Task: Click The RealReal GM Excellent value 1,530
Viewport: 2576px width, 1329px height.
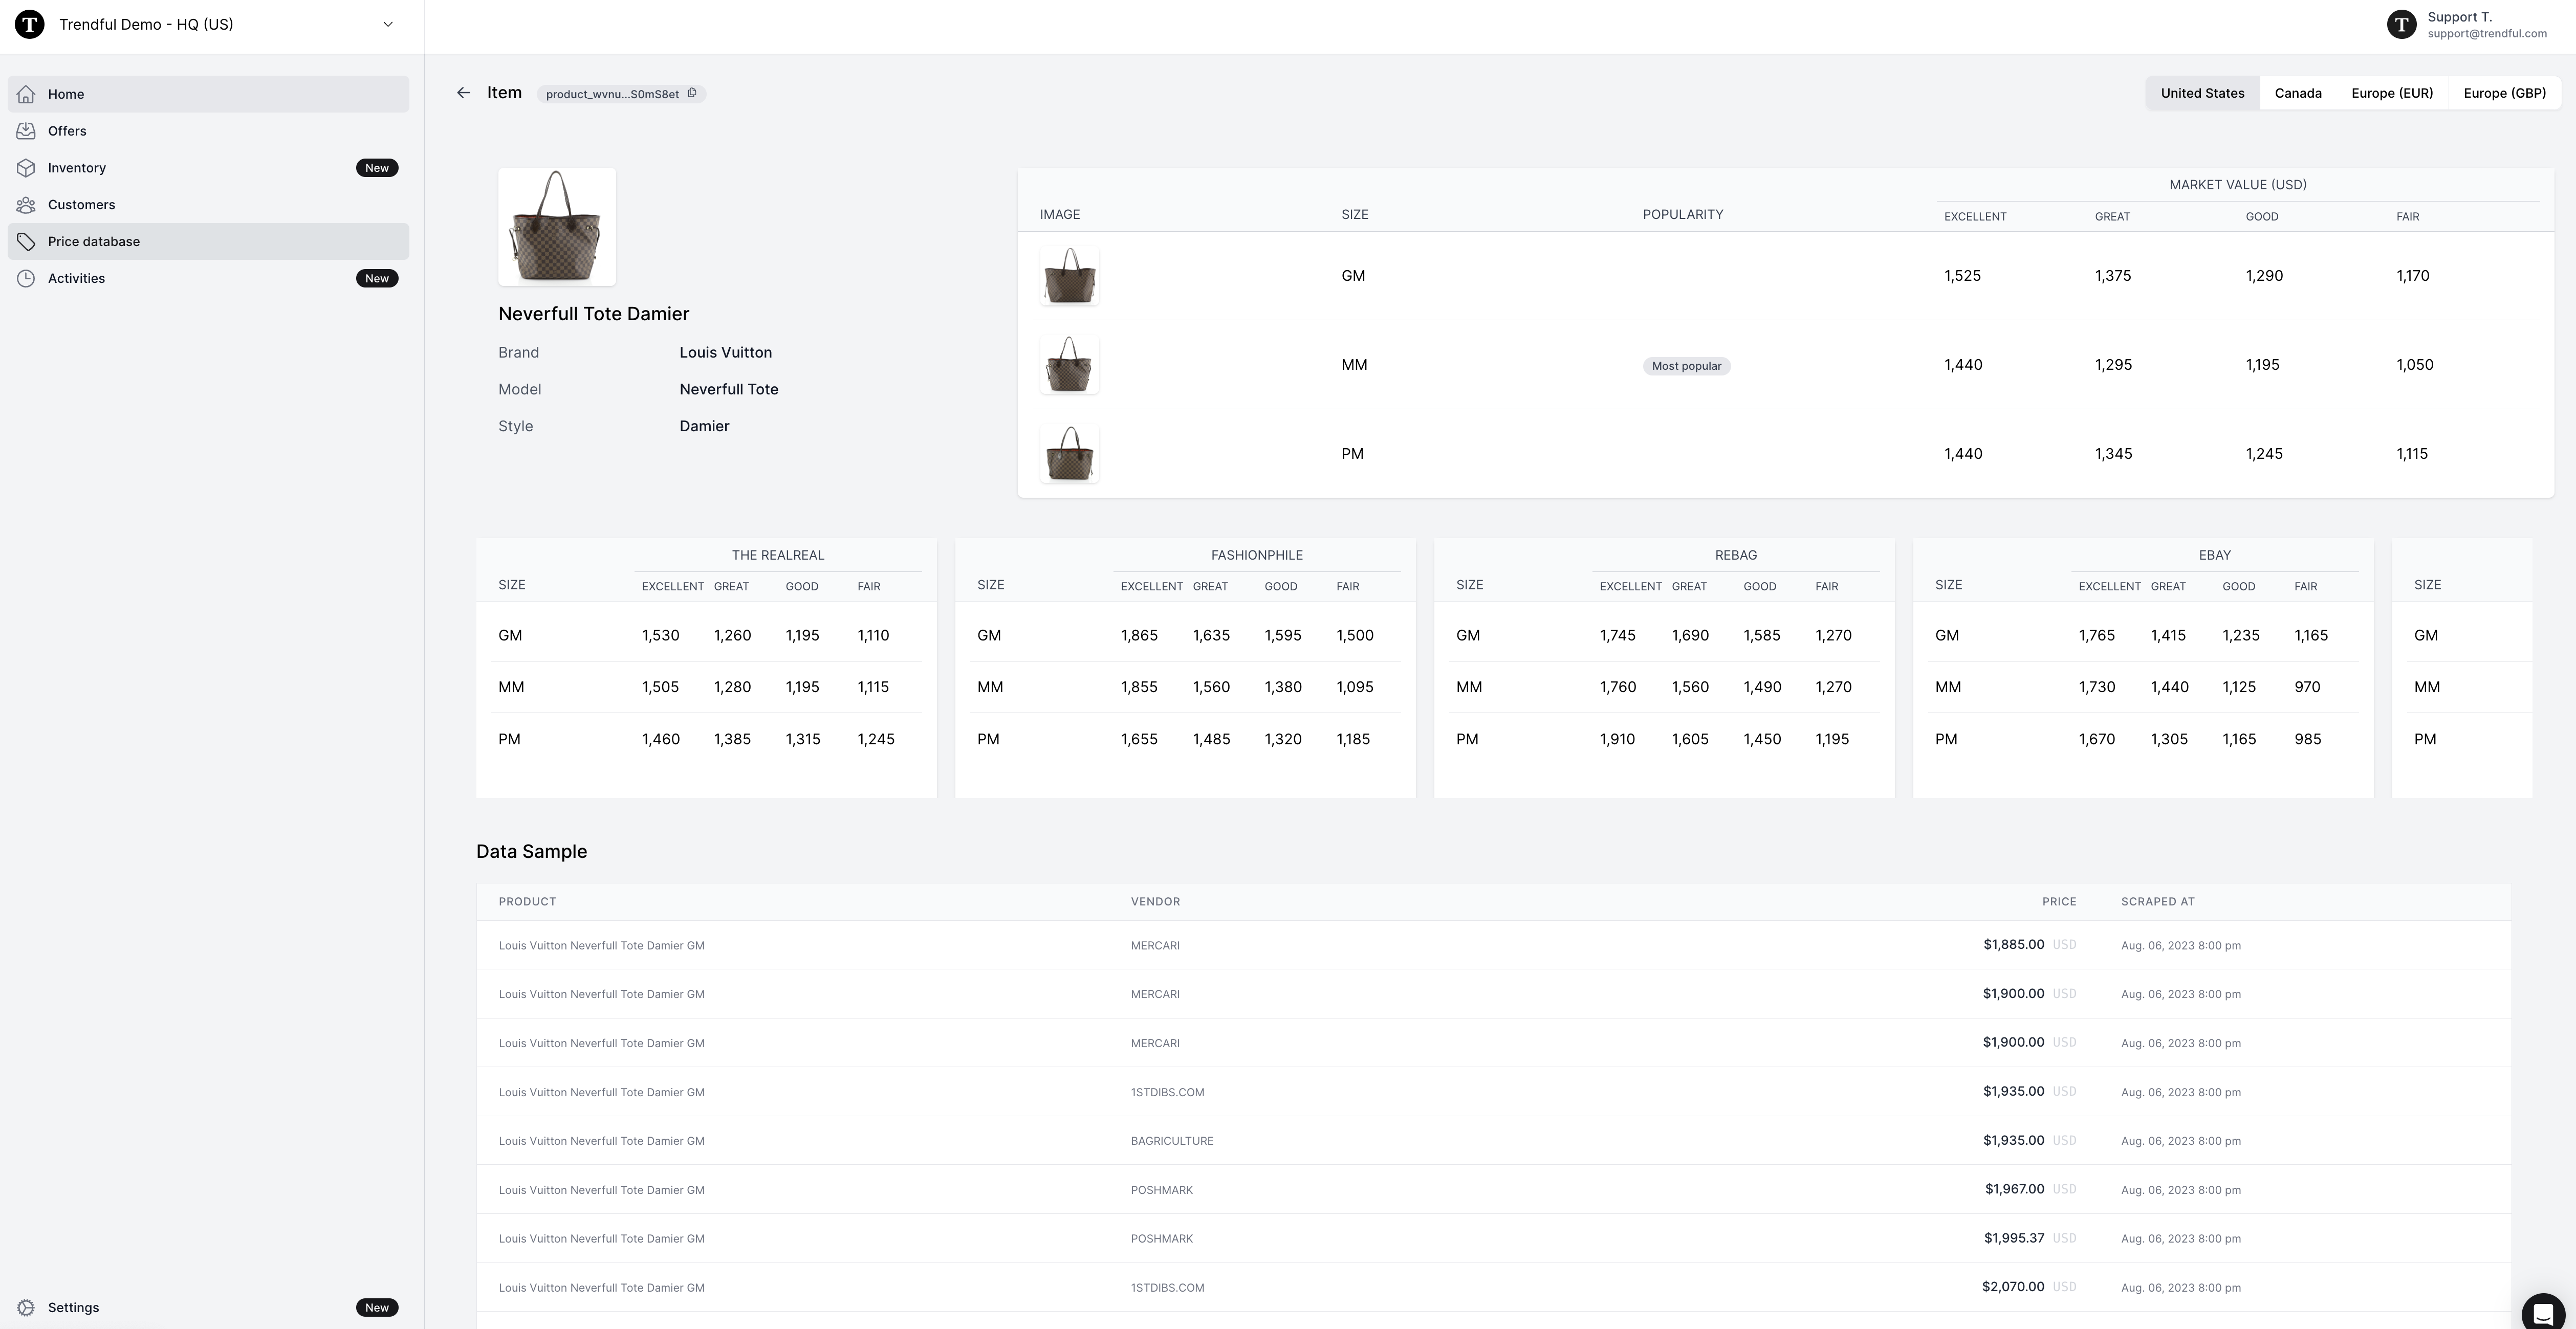Action: [x=660, y=636]
